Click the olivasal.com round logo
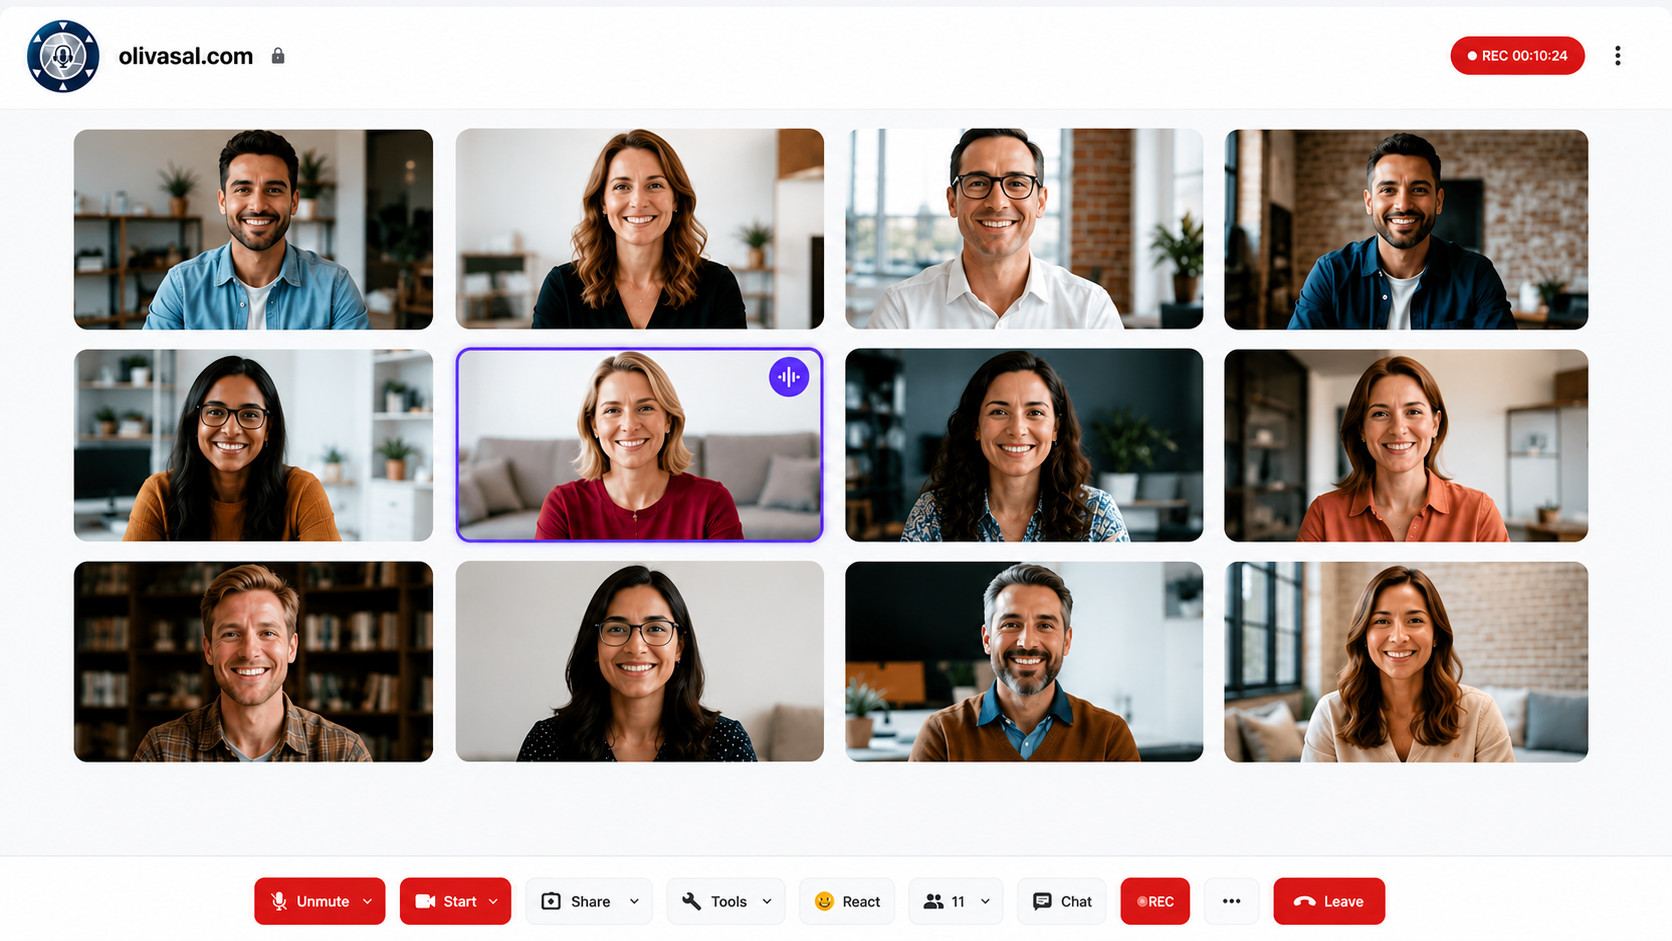 tap(63, 56)
